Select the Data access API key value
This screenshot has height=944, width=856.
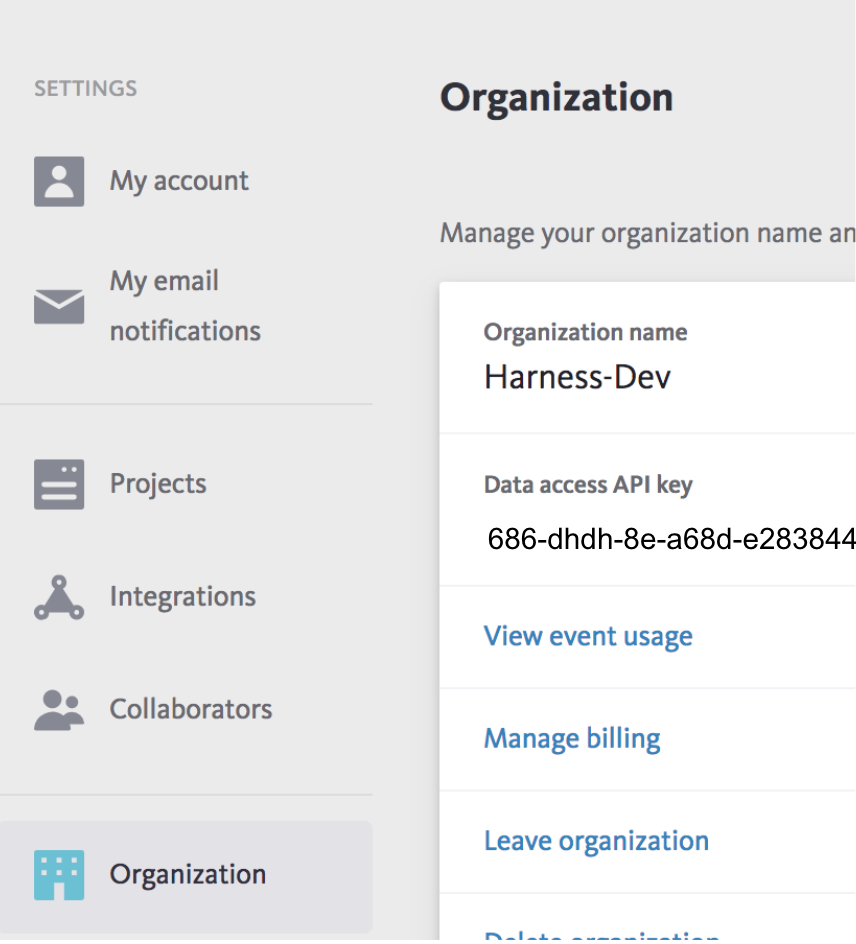click(x=671, y=539)
